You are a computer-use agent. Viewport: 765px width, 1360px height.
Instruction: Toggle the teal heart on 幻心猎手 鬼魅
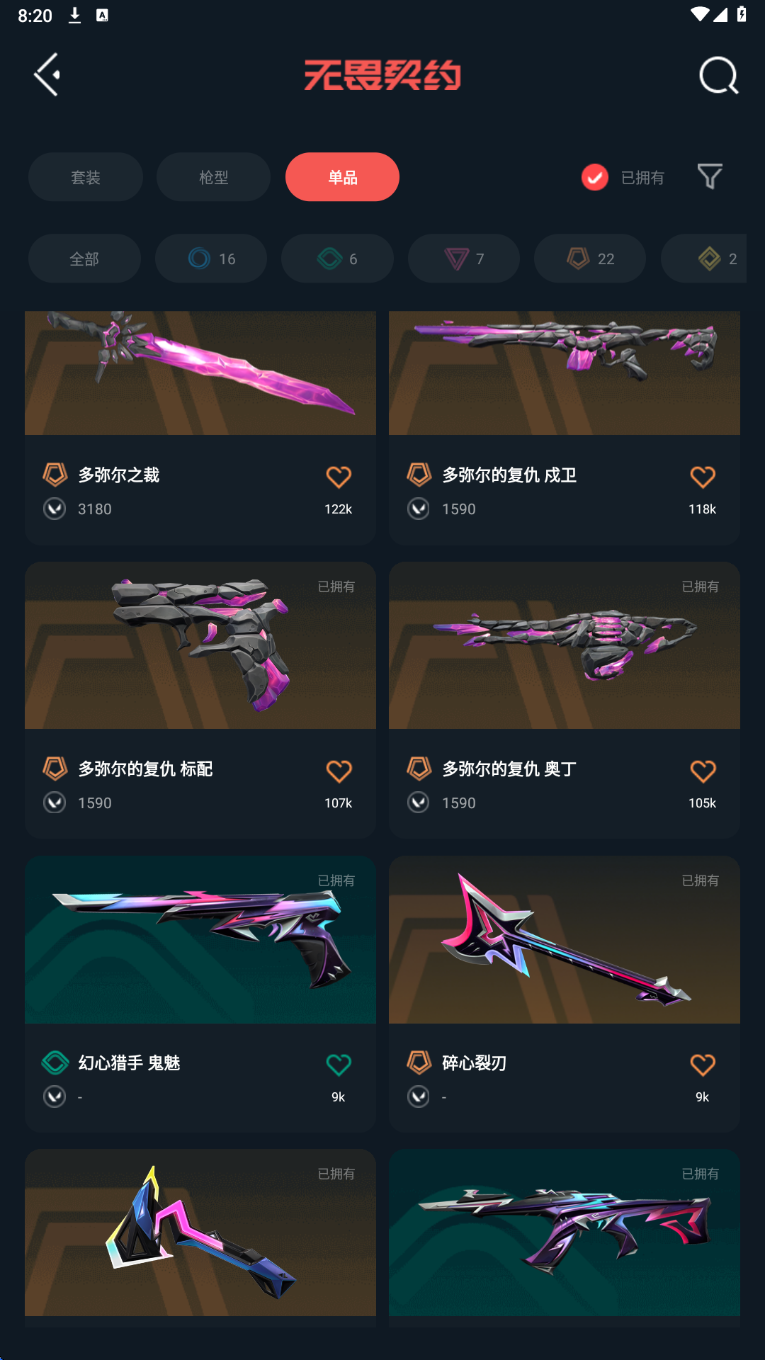click(339, 1065)
